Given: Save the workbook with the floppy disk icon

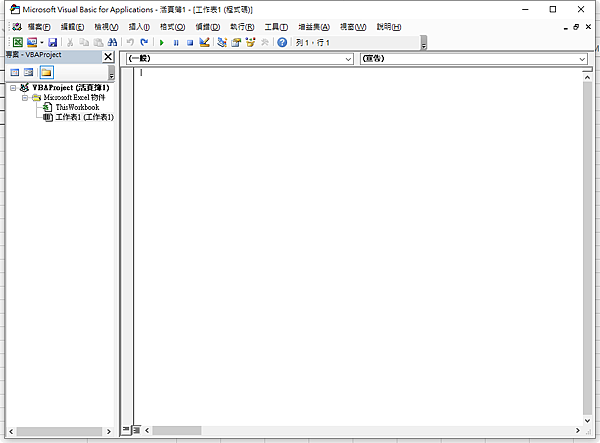Looking at the screenshot, I should pyautogui.click(x=52, y=42).
